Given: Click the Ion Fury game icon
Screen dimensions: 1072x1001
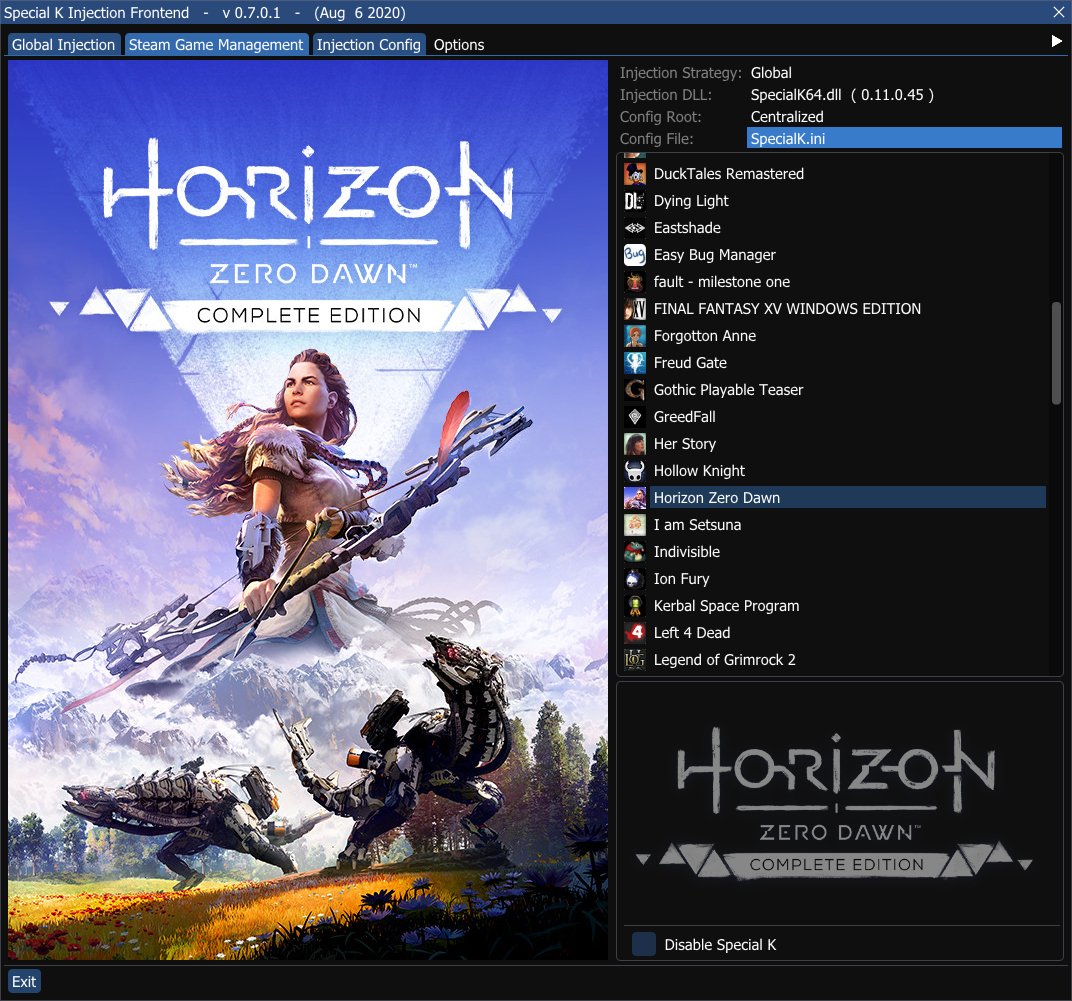Looking at the screenshot, I should 634,579.
